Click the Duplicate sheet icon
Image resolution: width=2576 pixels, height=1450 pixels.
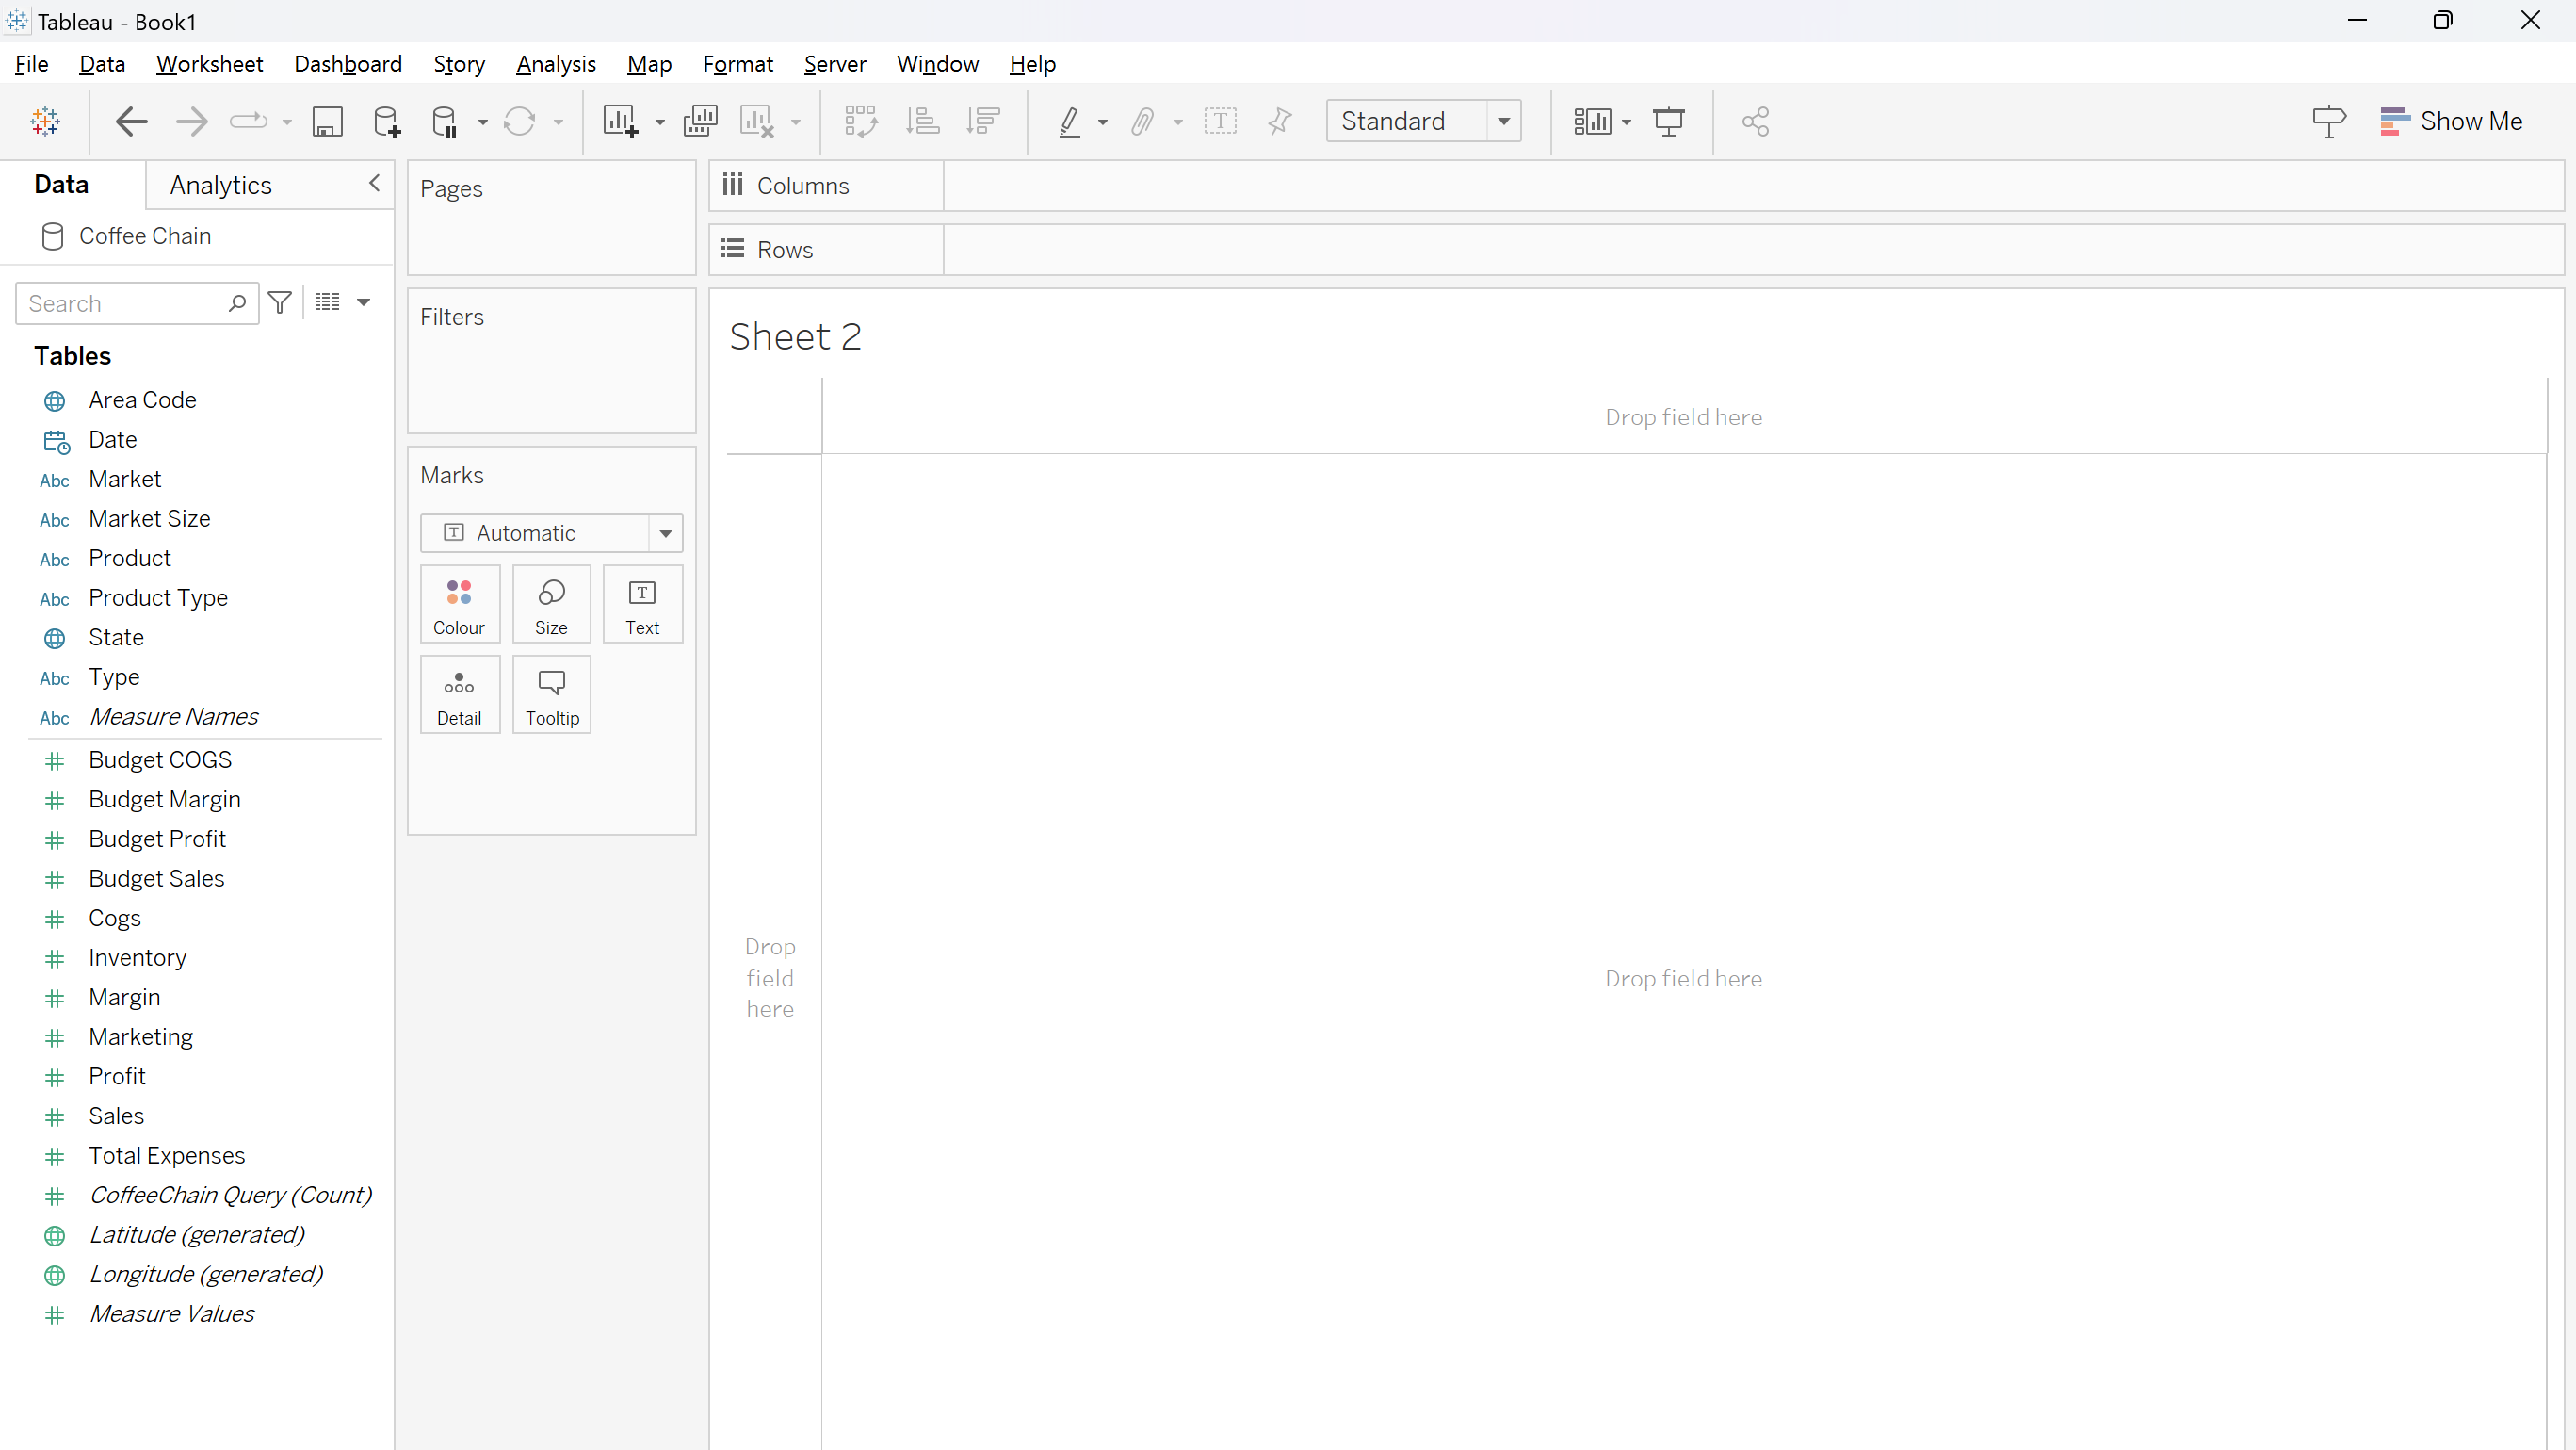click(x=700, y=121)
